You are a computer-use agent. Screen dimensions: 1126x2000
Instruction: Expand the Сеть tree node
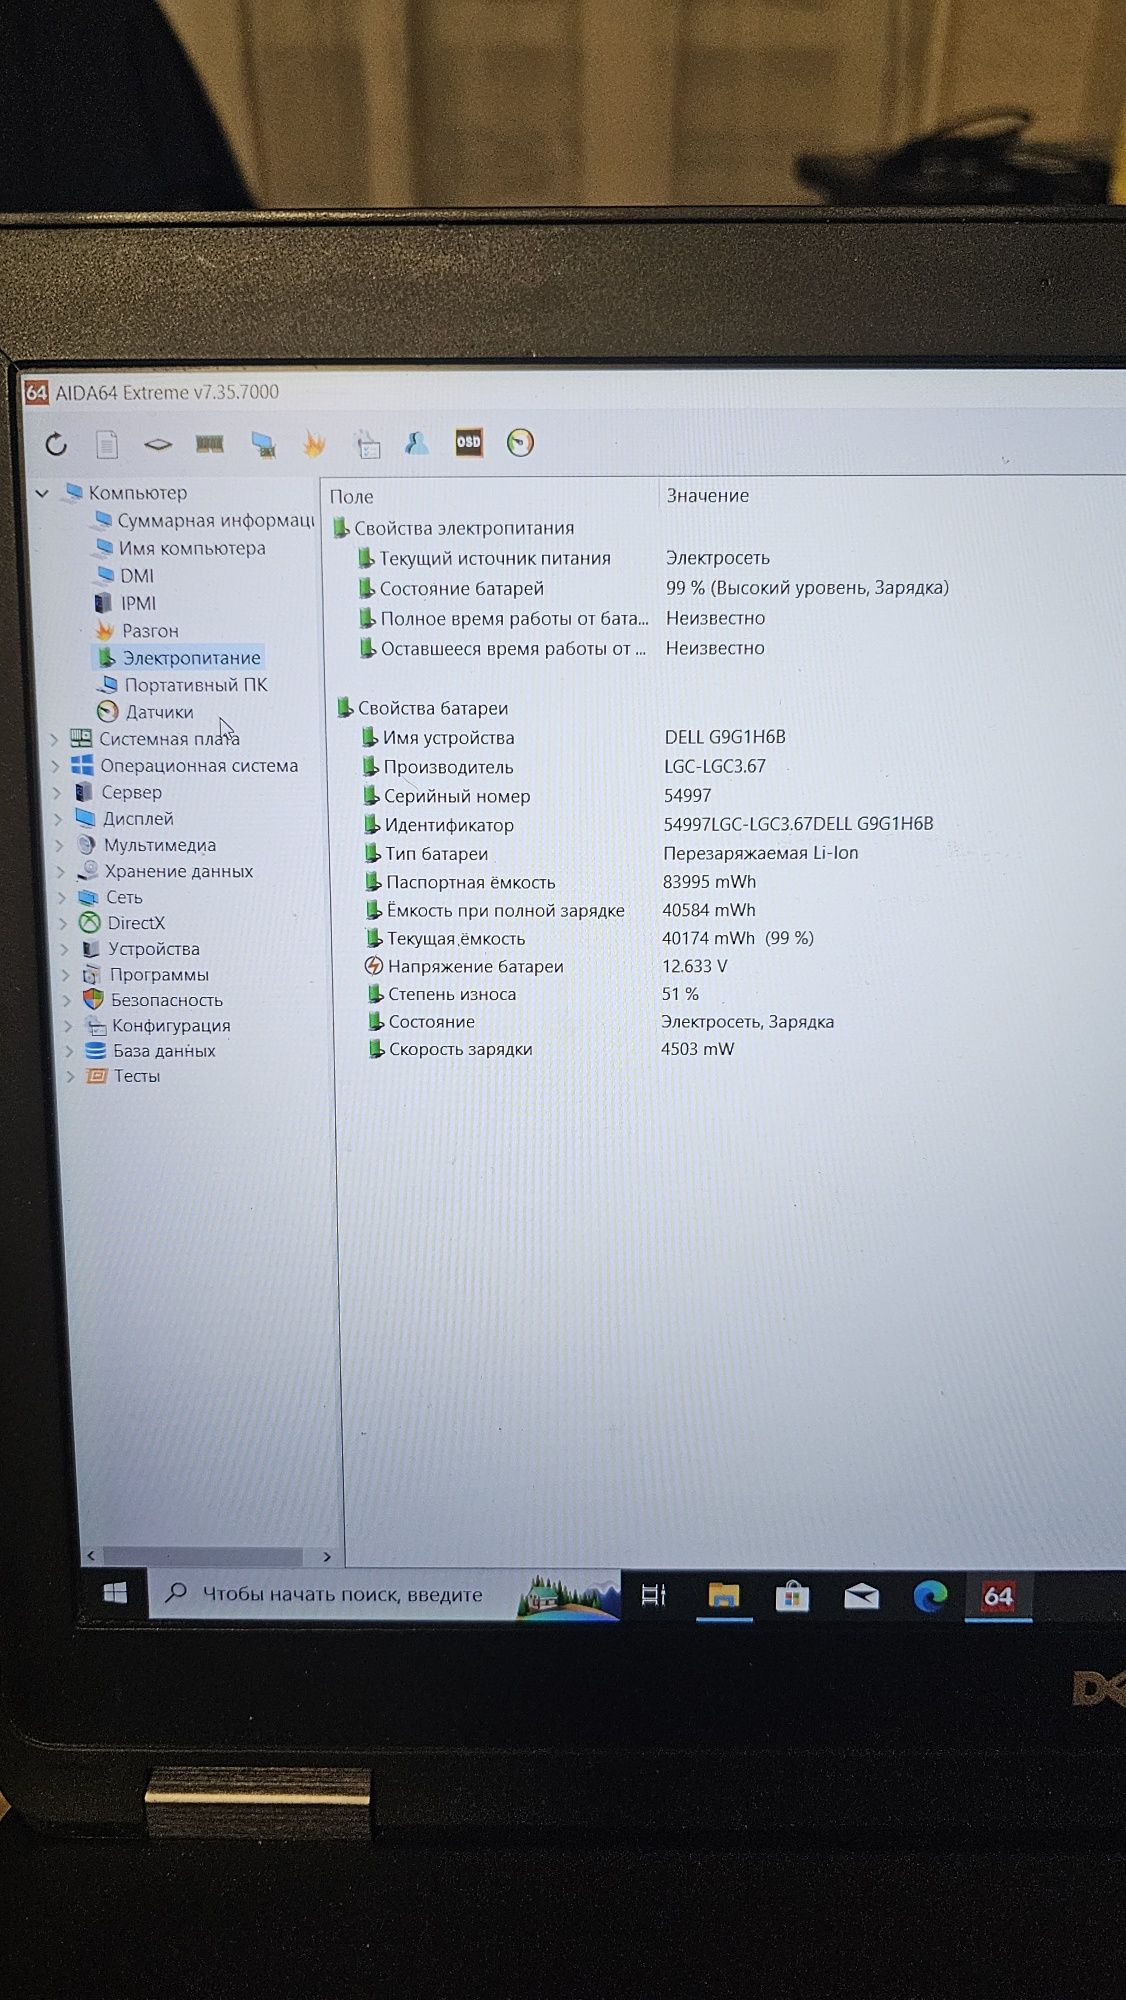tap(62, 897)
